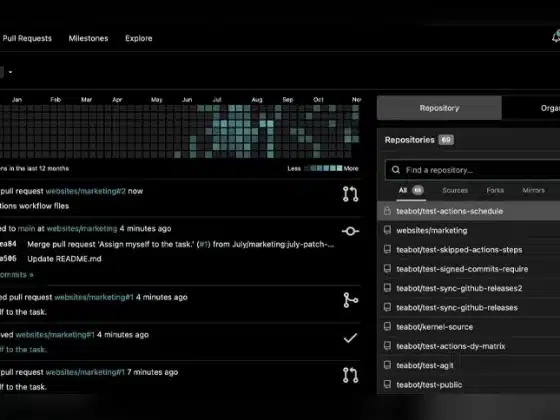Click repo icon beside websites/marketing in list
This screenshot has width=560, height=420.
pos(387,230)
